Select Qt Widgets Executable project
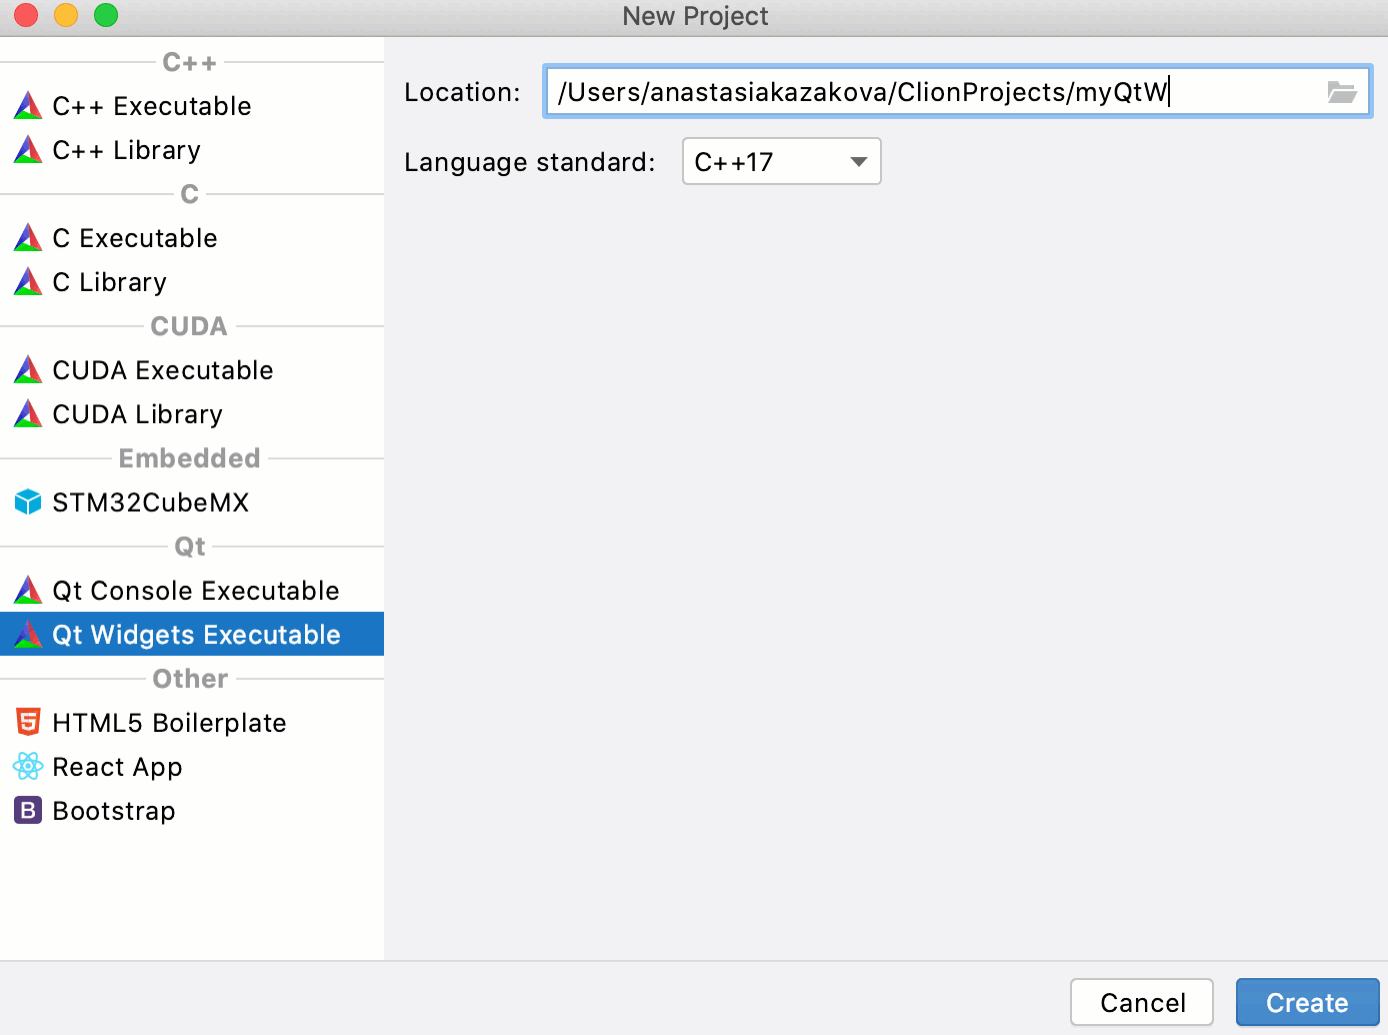Screen dimensions: 1388x1035 192,634
